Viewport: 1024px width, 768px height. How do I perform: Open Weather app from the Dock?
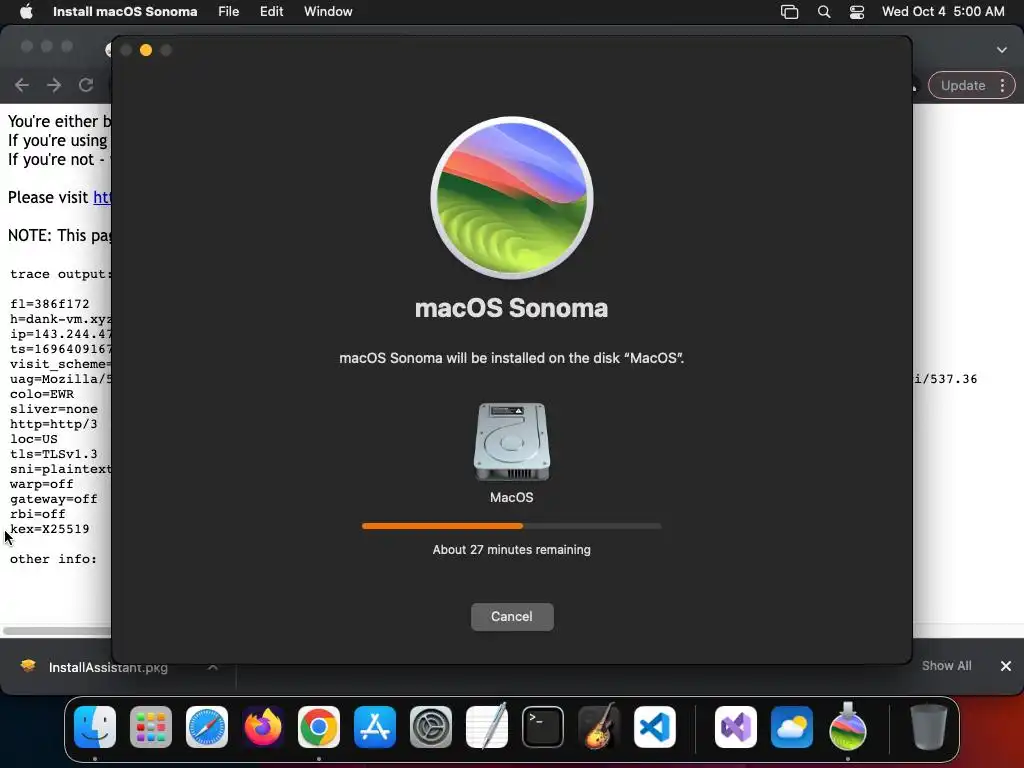(792, 727)
